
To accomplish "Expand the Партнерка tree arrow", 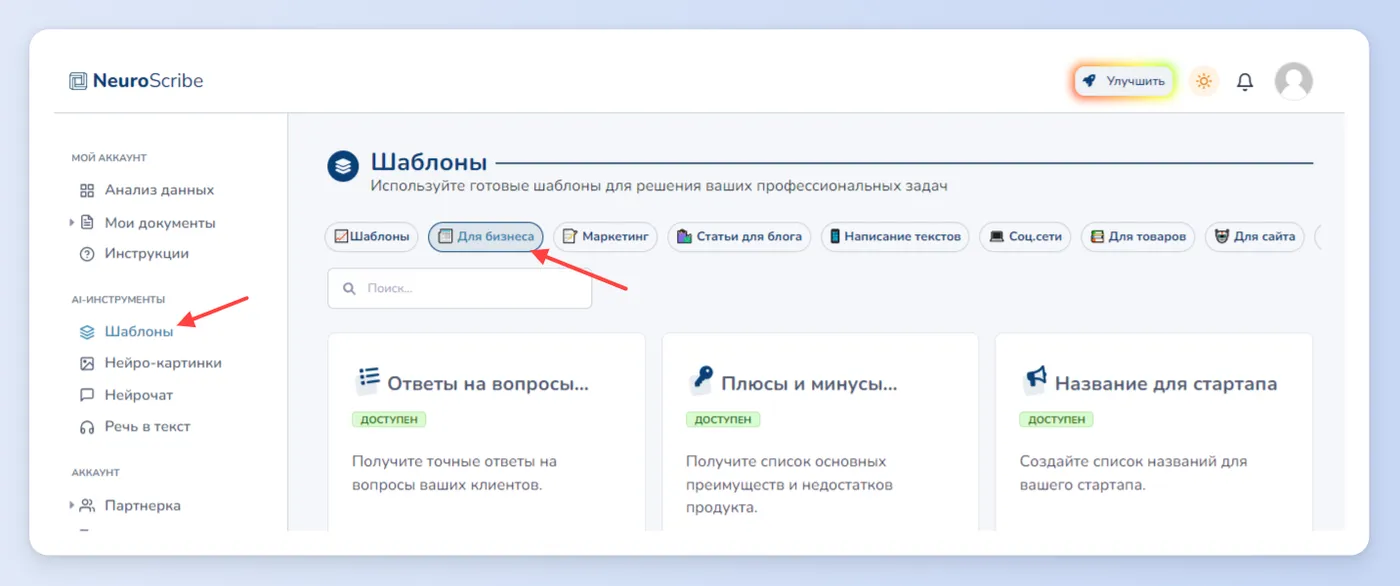I will (x=72, y=505).
